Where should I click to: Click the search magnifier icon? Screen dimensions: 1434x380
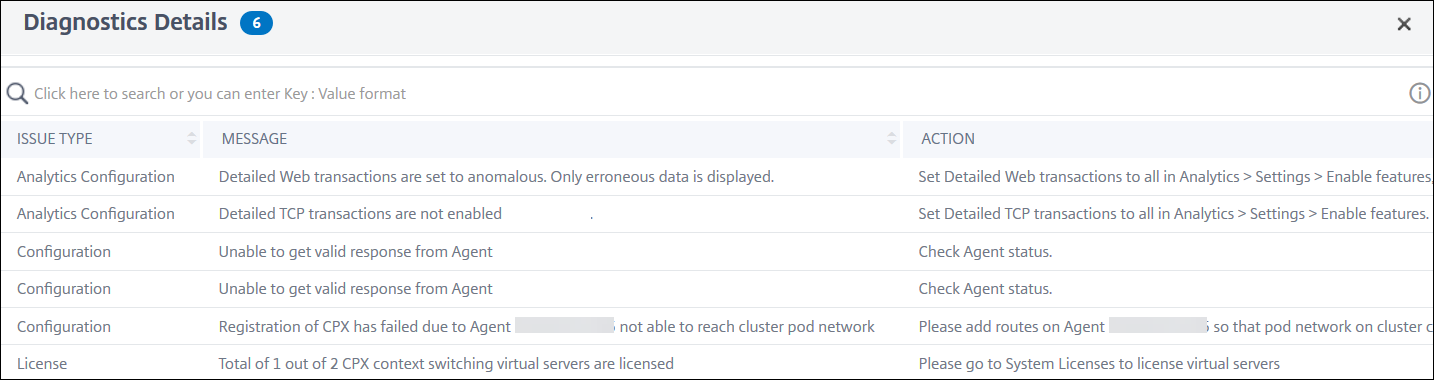(x=16, y=93)
